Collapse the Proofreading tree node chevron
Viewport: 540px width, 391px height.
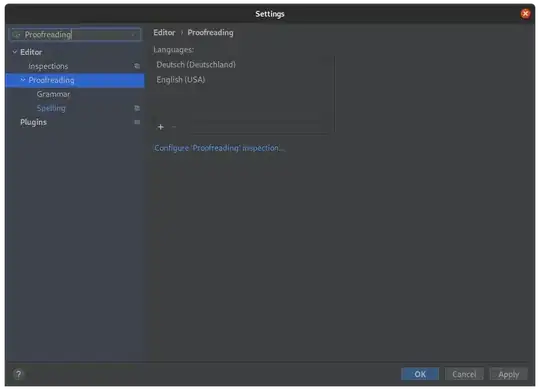[23, 80]
